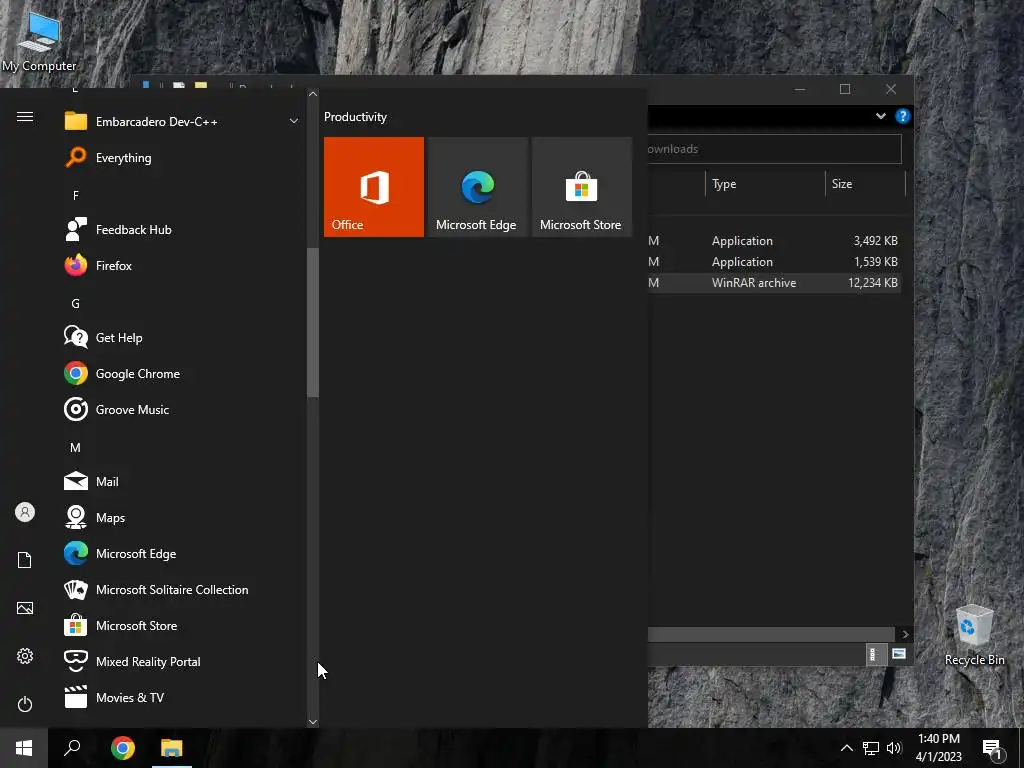The height and width of the screenshot is (768, 1024).
Task: Open Pictures from Start sidebar
Action: click(x=25, y=608)
